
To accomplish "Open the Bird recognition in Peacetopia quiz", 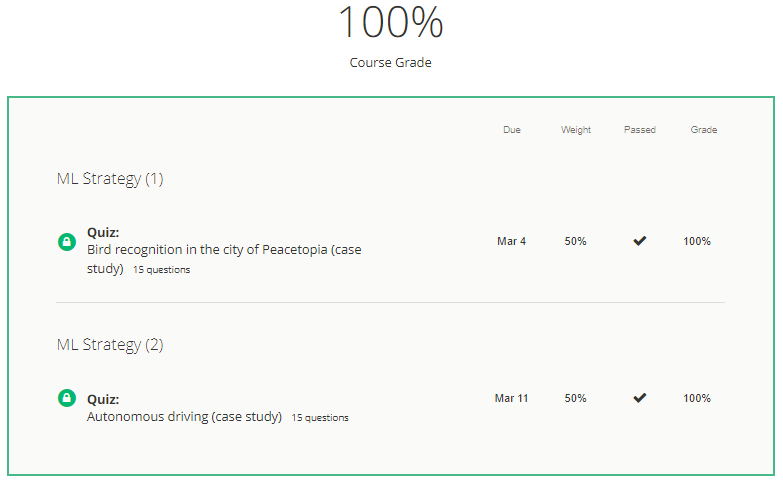I will [x=224, y=250].
